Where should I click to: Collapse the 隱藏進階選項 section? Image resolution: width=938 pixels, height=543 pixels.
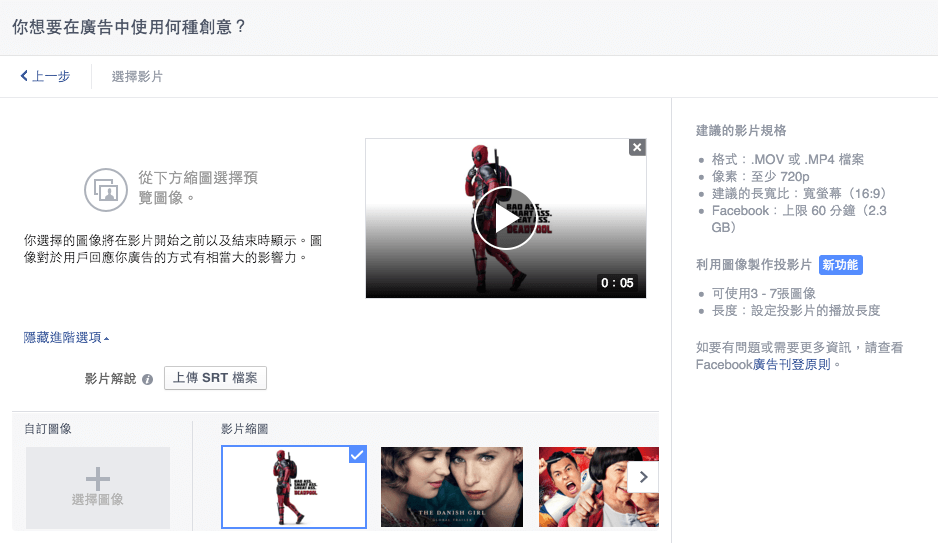tap(66, 337)
